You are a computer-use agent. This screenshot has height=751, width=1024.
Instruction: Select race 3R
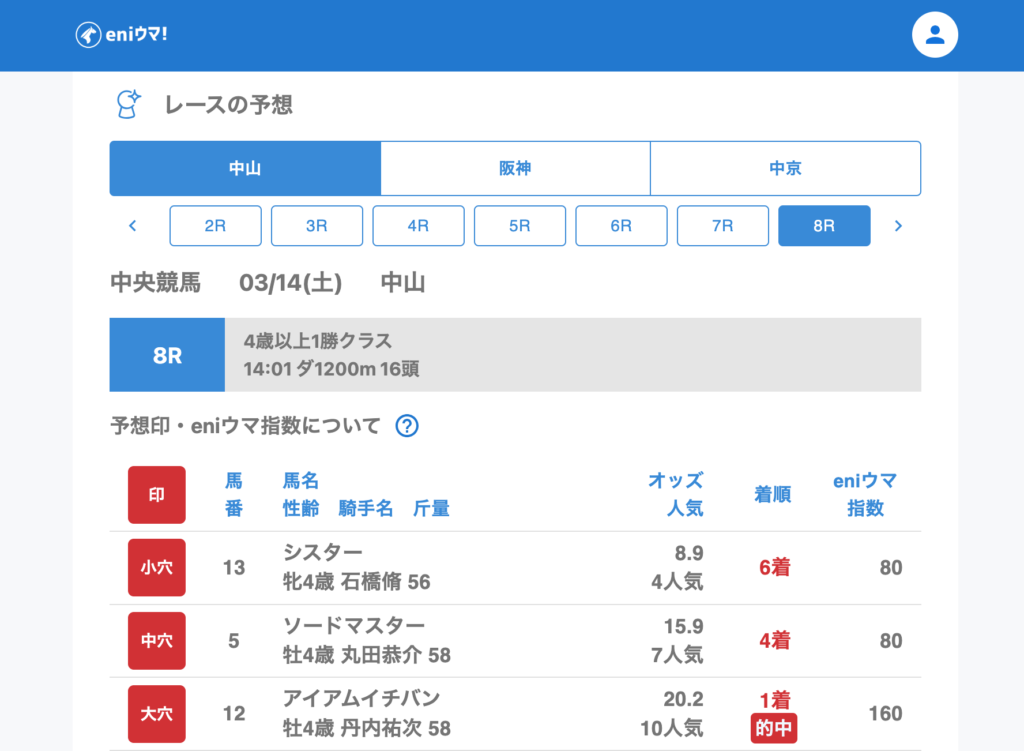point(317,226)
